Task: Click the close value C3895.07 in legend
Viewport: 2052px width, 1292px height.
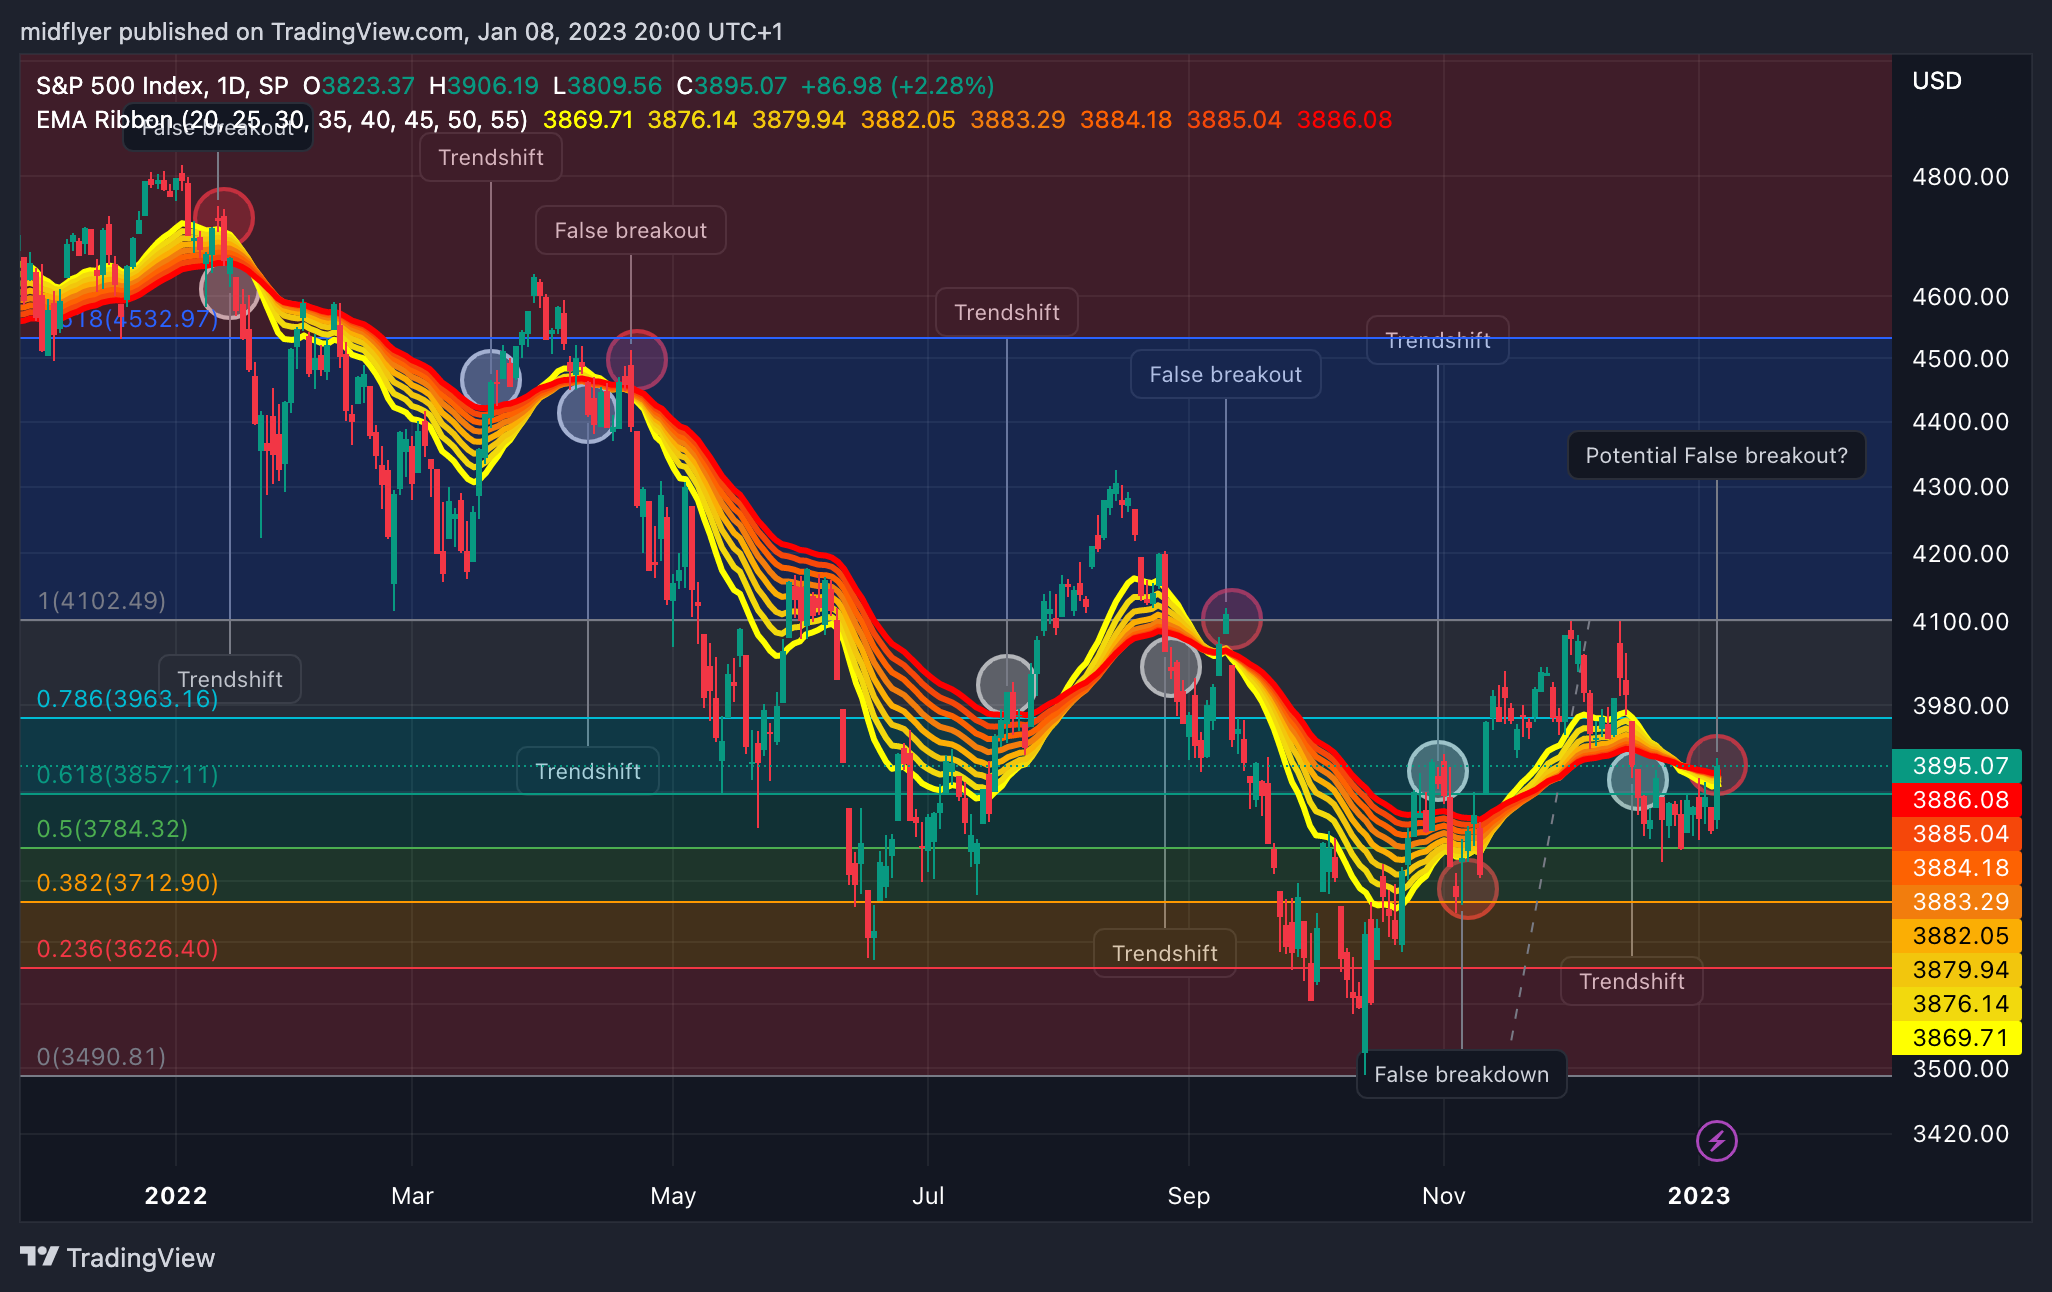Action: 732,86
